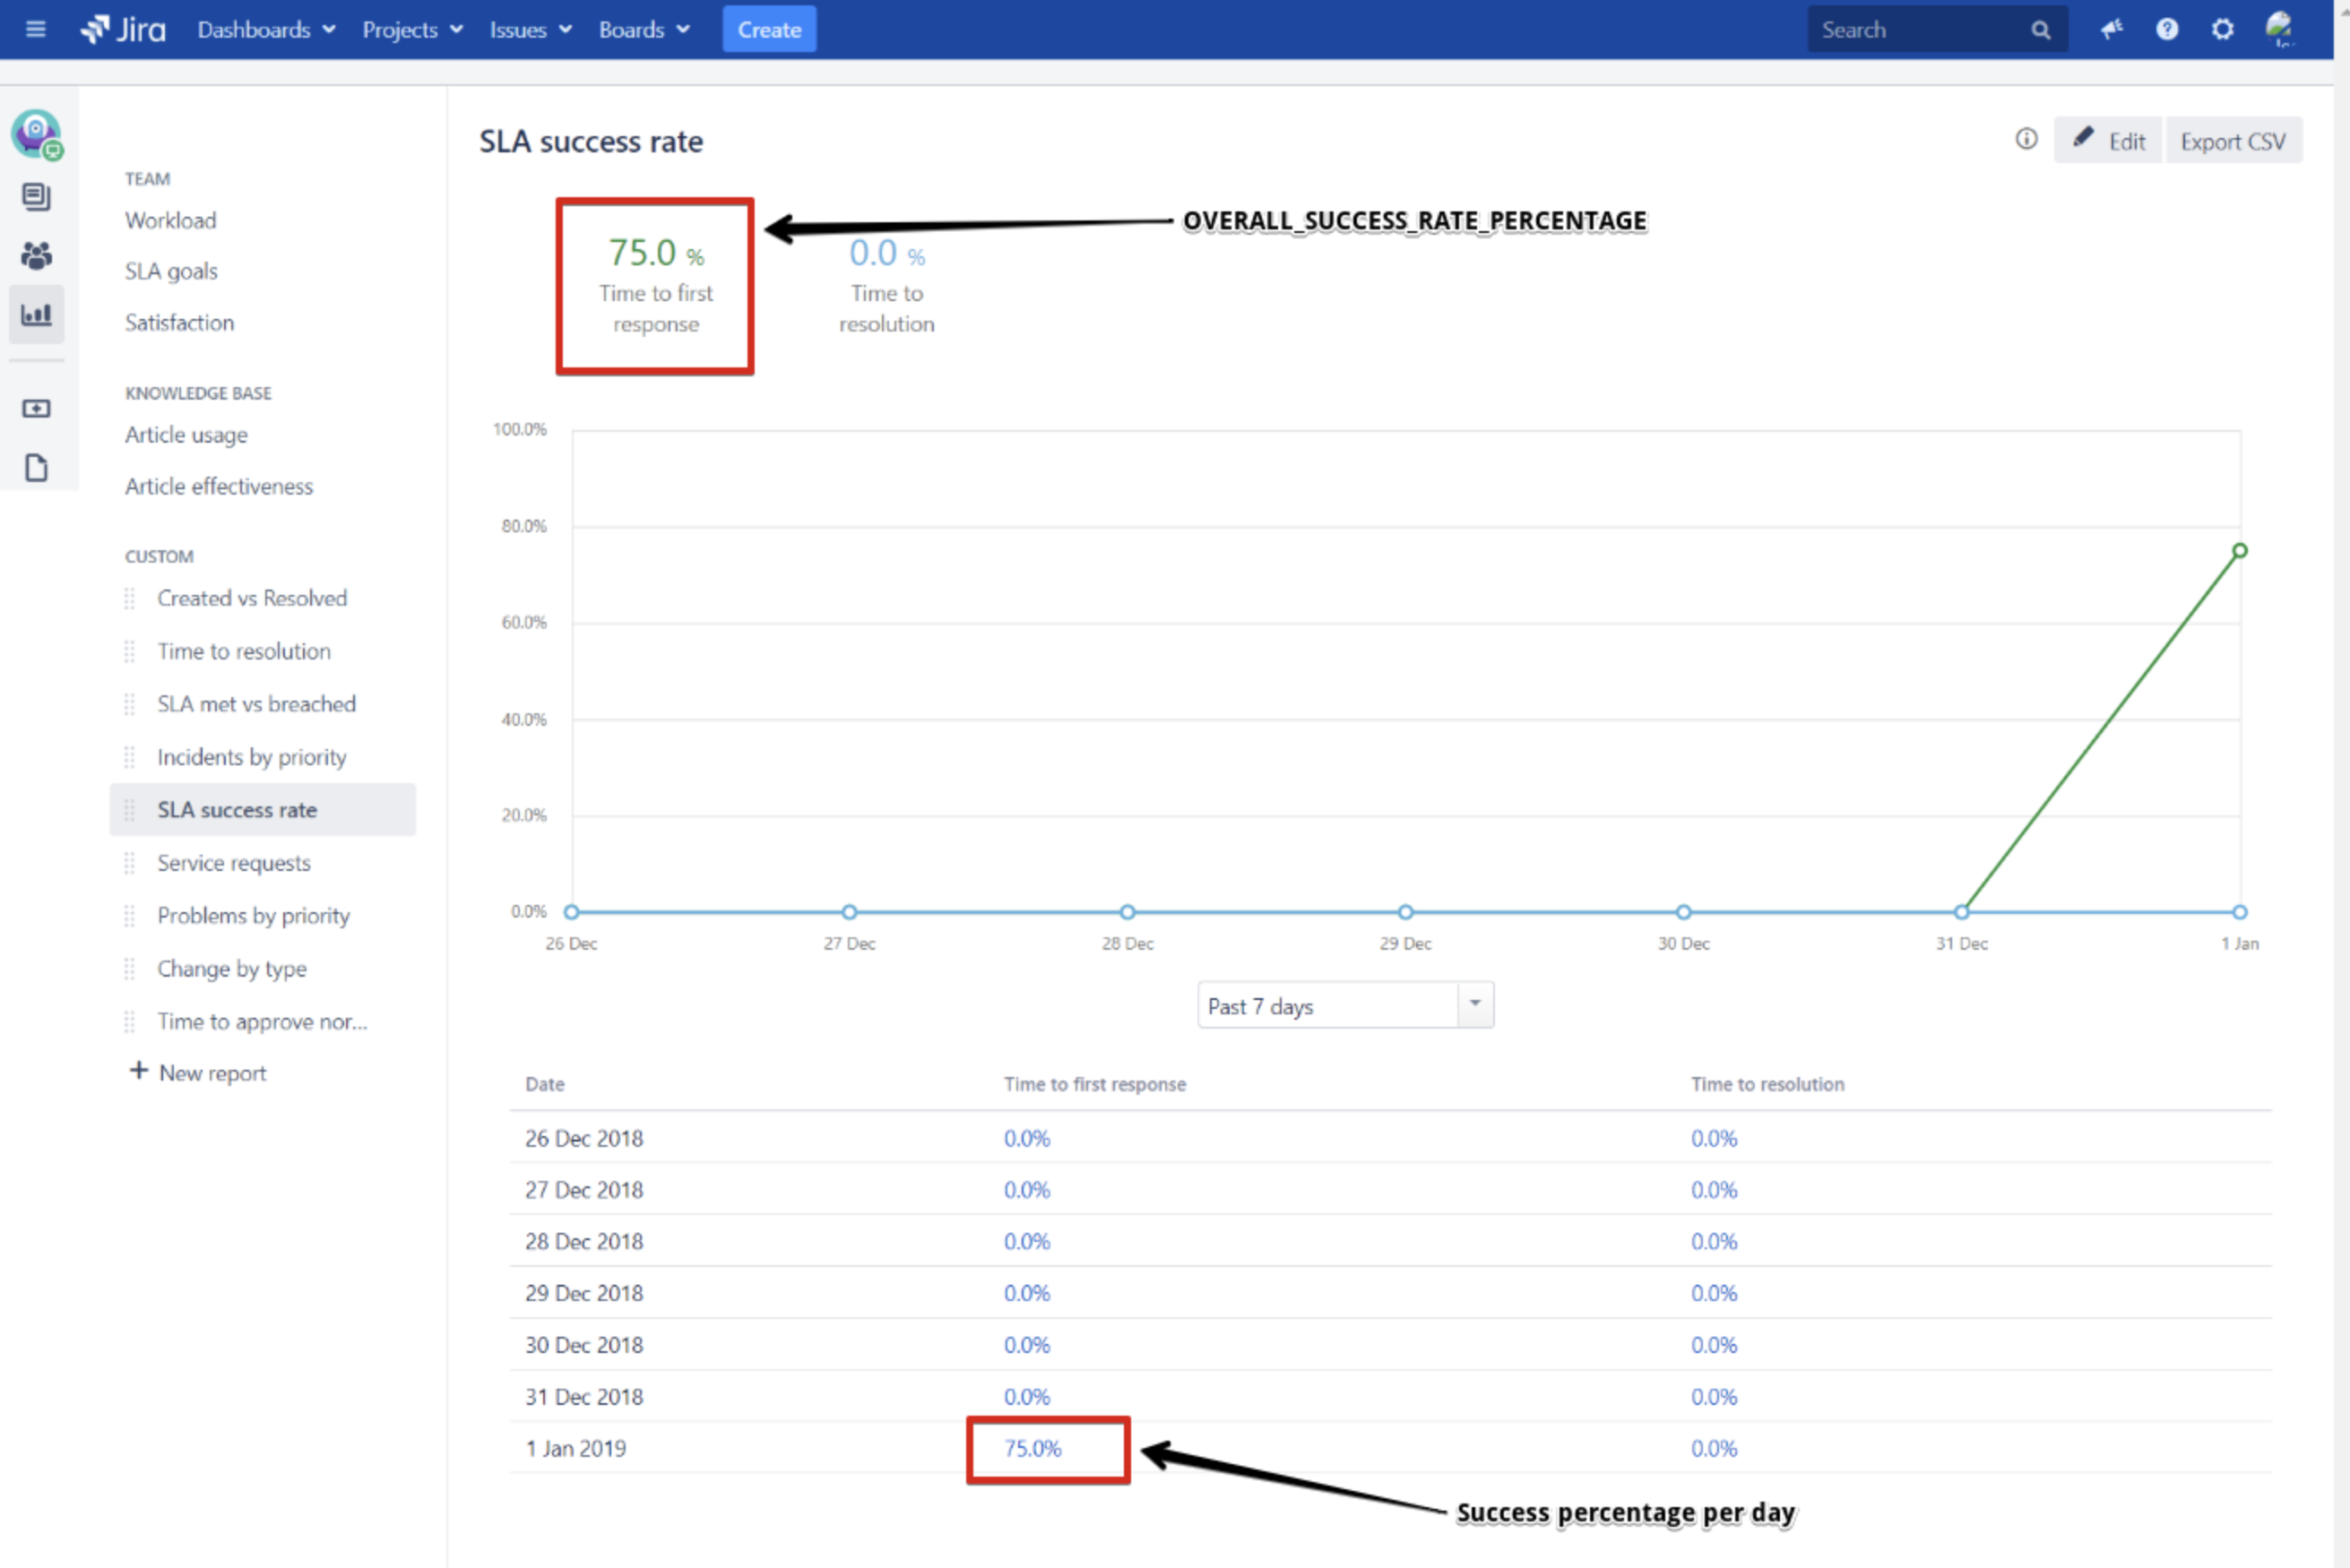Viewport: 2350px width, 1568px height.
Task: Open the Raise a request sidebar icon
Action: pos(36,409)
